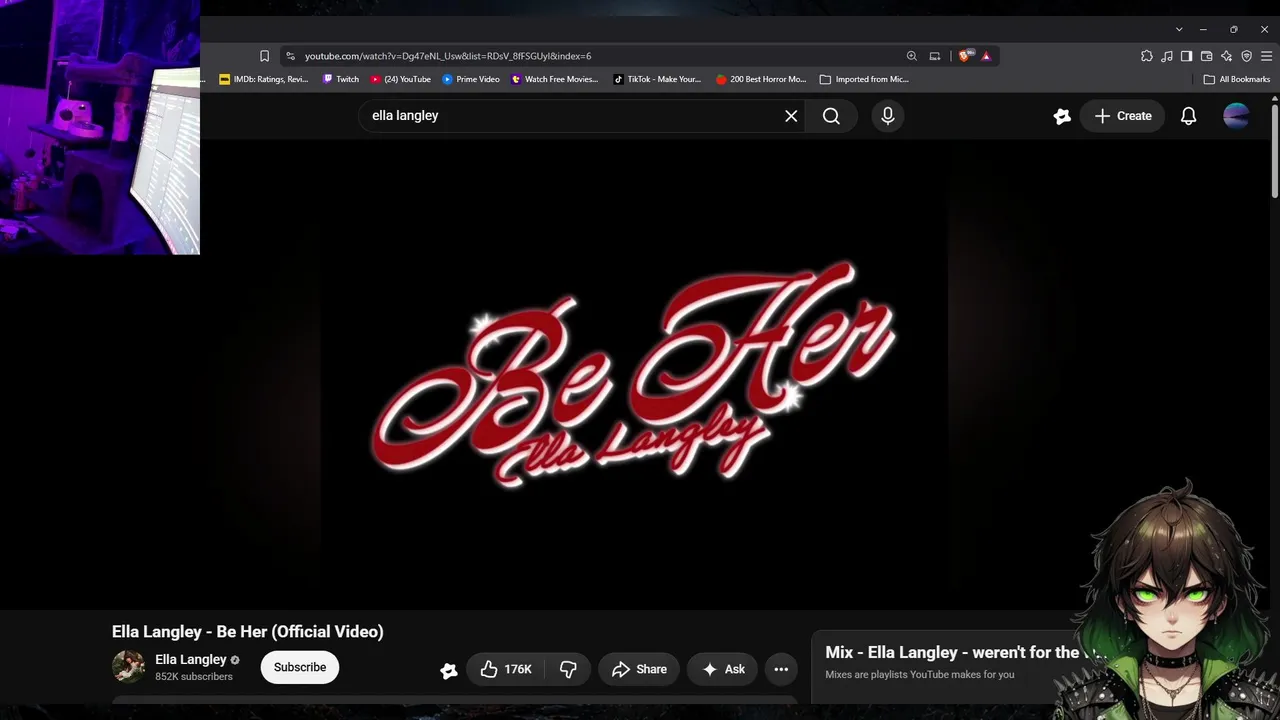This screenshot has width=1280, height=720.
Task: Click the YouTube address bar URL
Action: (448, 56)
